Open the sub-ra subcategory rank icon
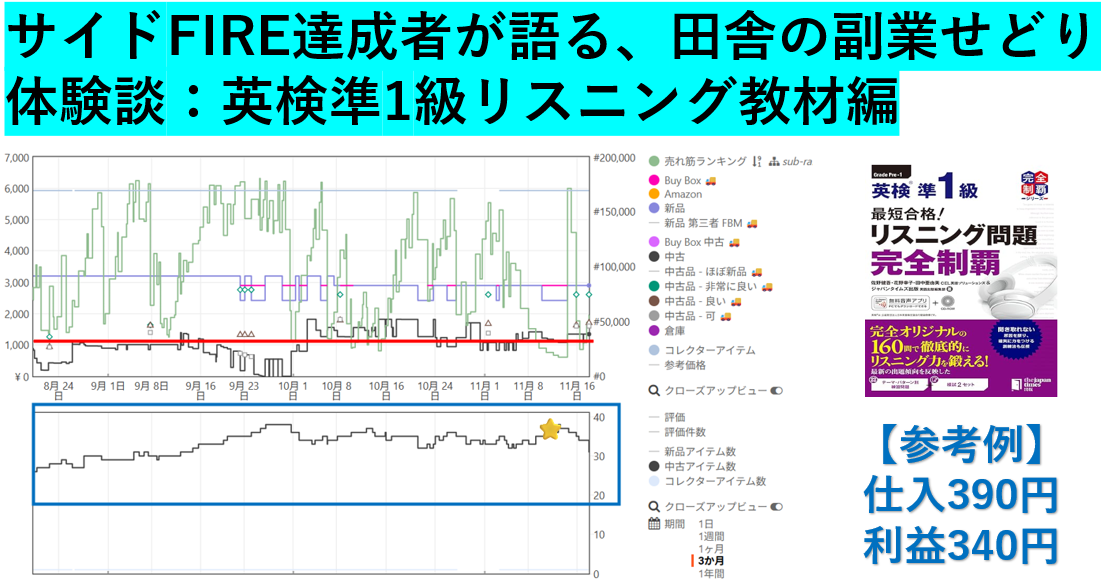Screen dimensions: 1112x583 point(774,161)
